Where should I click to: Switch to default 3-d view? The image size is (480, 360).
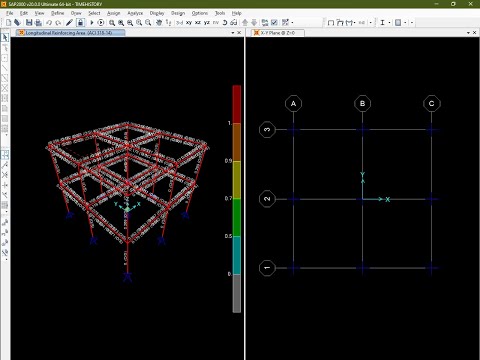tap(180, 22)
